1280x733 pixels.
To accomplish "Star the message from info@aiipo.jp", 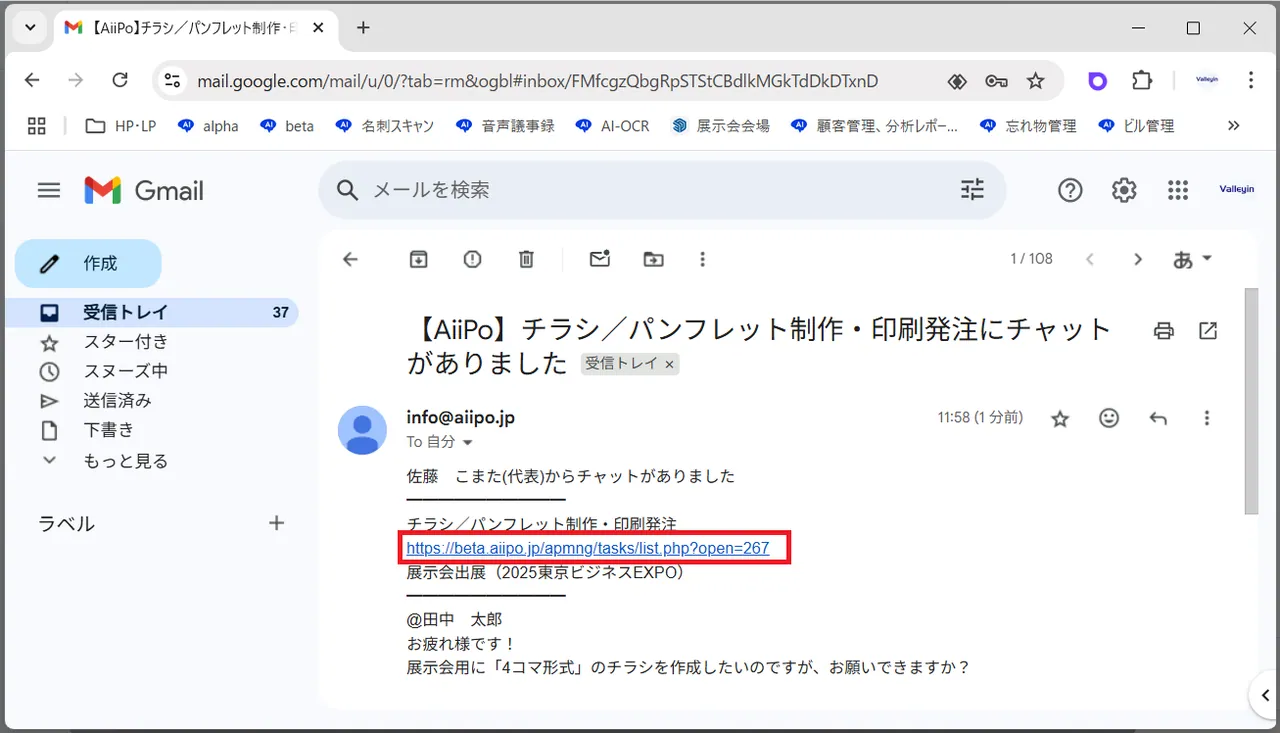I will (1060, 419).
